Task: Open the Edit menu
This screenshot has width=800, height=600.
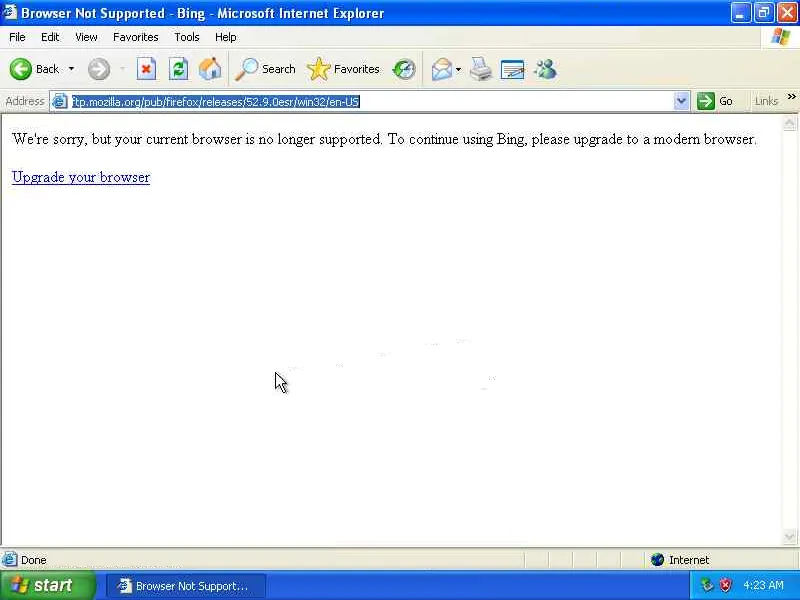Action: tap(50, 37)
